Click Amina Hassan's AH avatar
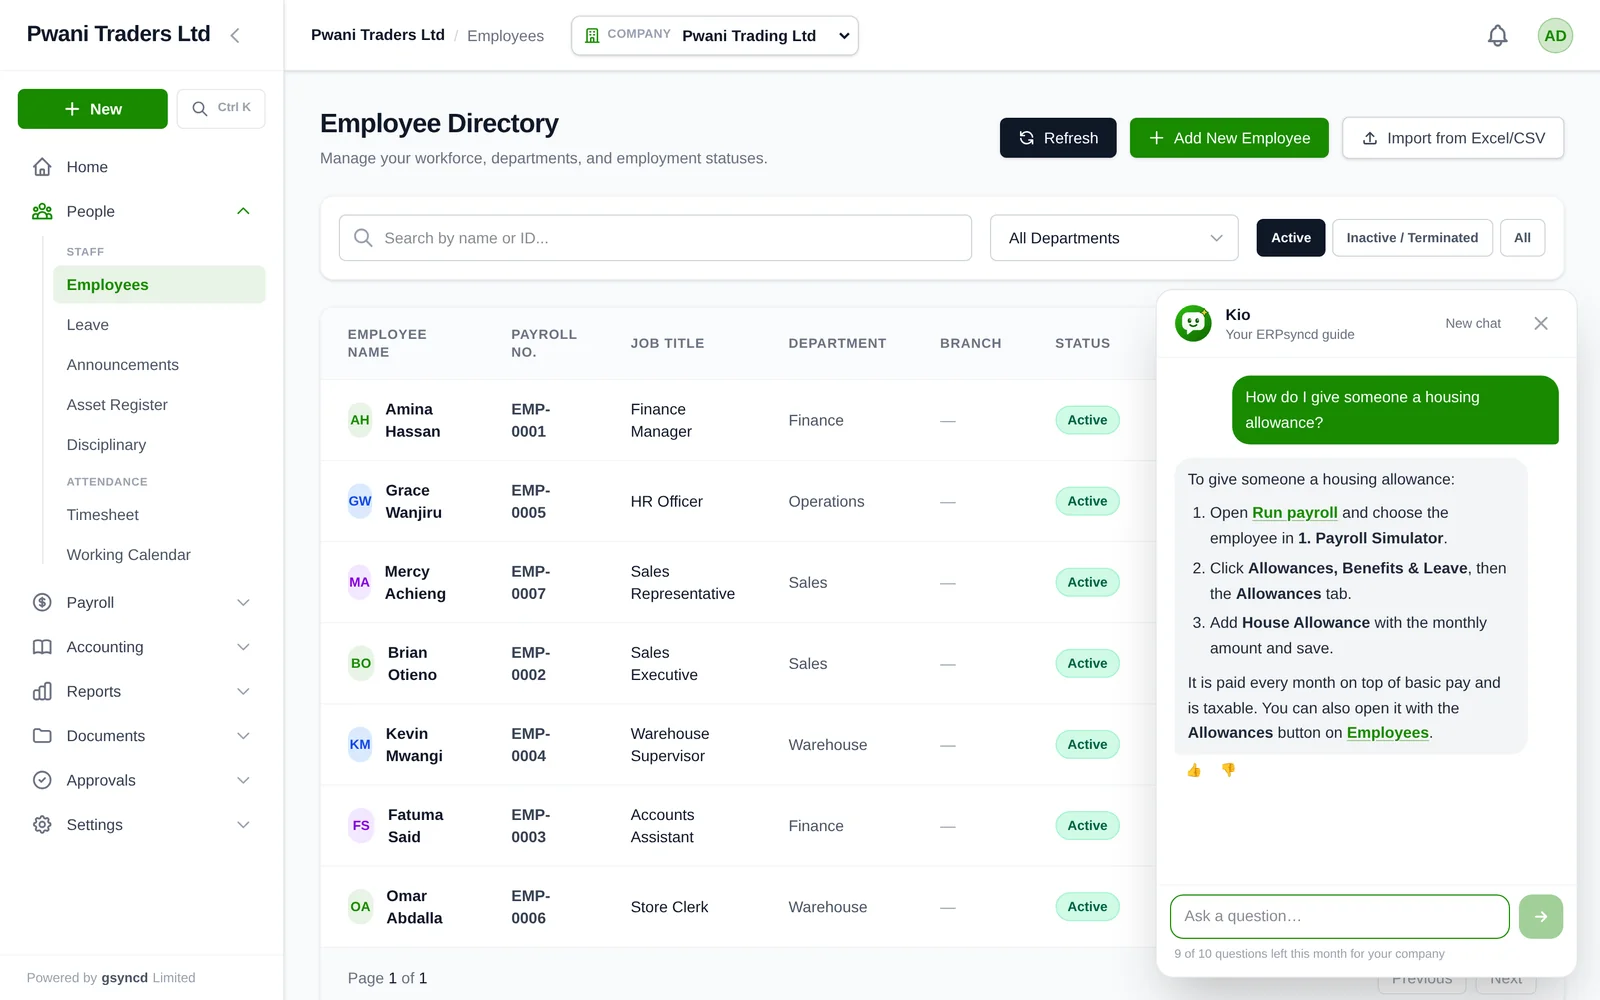 pos(360,420)
